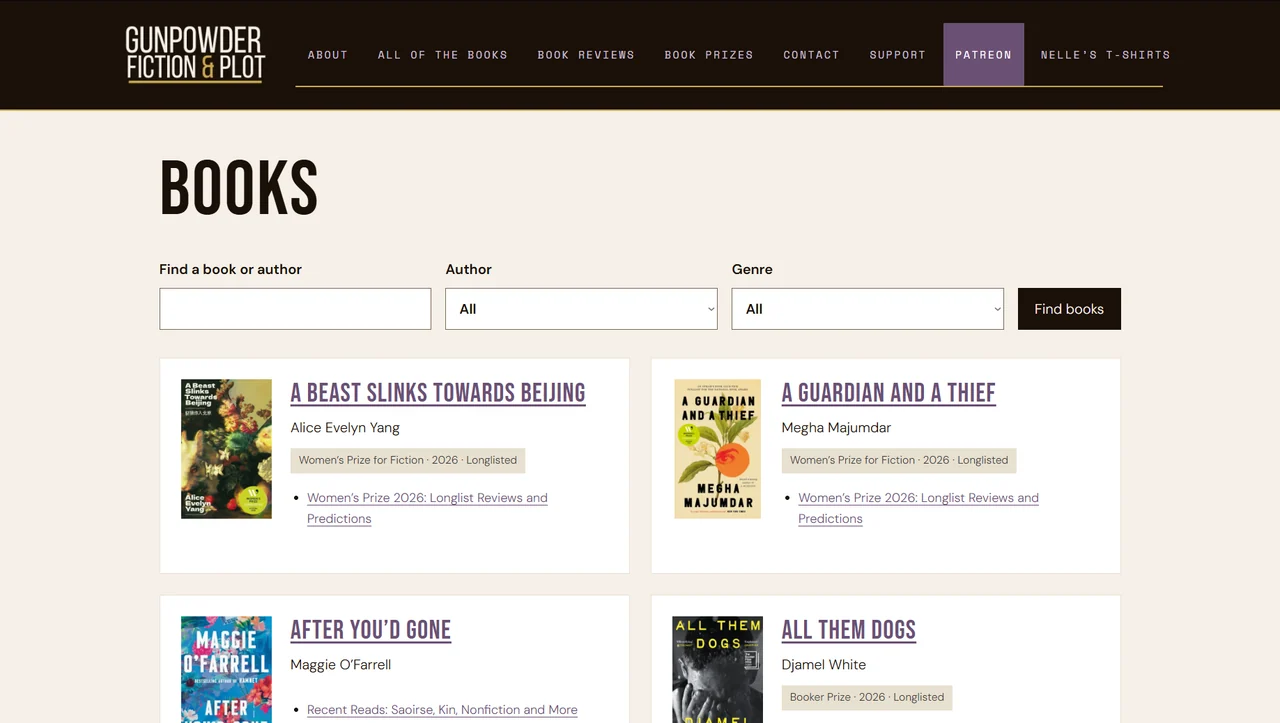Screen dimensions: 1280x723
Task: Open Women's Prize 2026 link under Megha Majumdar
Action: pos(918,508)
